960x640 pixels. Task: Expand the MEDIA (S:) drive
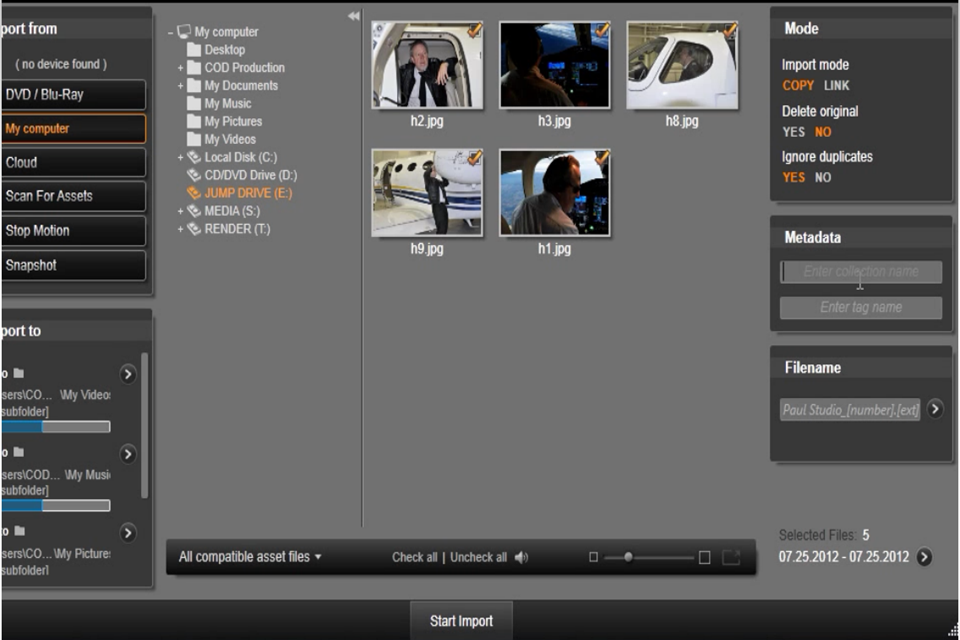pos(181,211)
